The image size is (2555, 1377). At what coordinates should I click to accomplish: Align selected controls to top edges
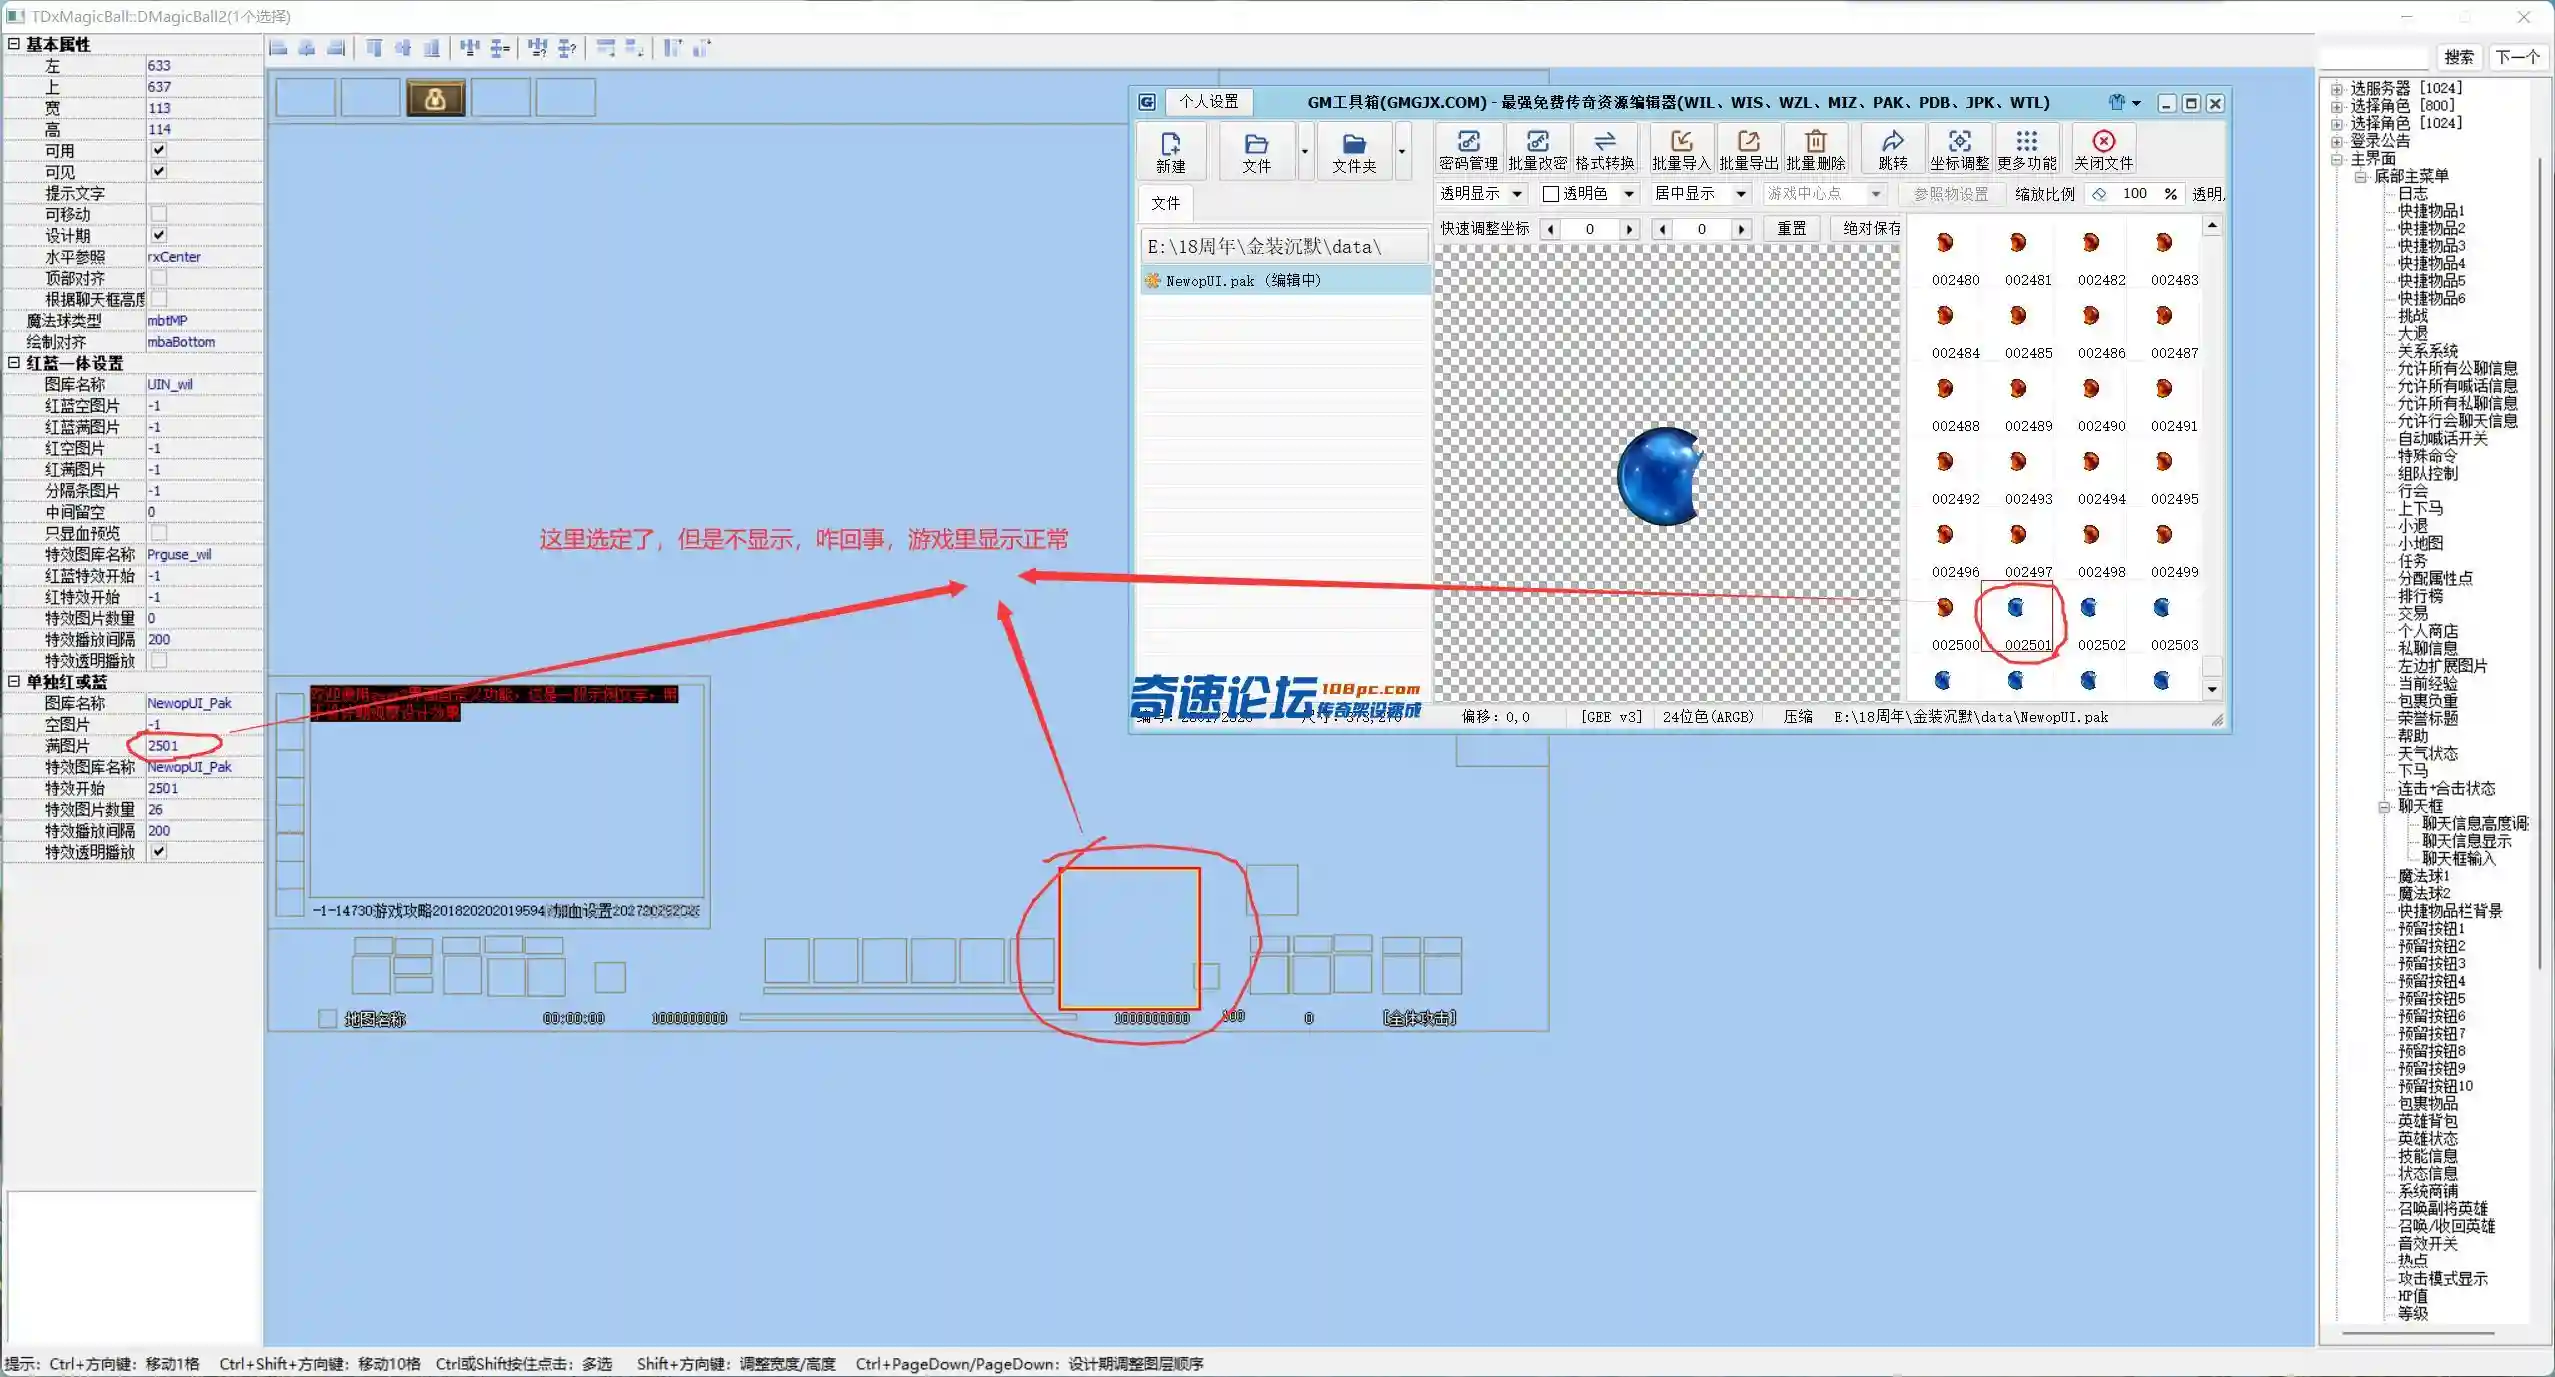pos(374,48)
